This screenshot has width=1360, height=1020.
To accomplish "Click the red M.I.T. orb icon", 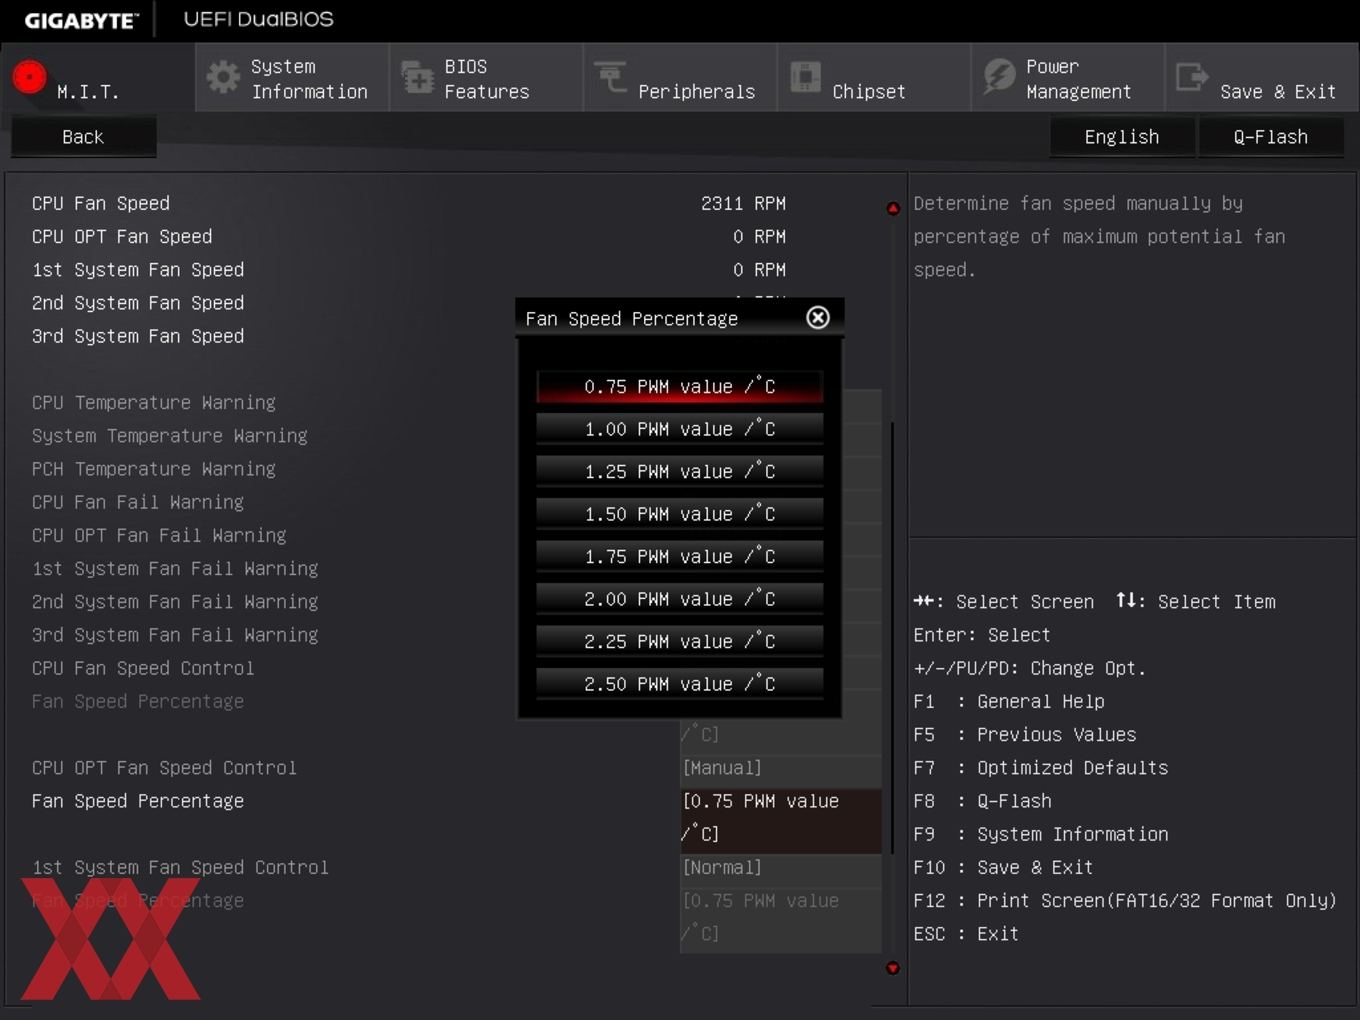I will click(x=29, y=76).
